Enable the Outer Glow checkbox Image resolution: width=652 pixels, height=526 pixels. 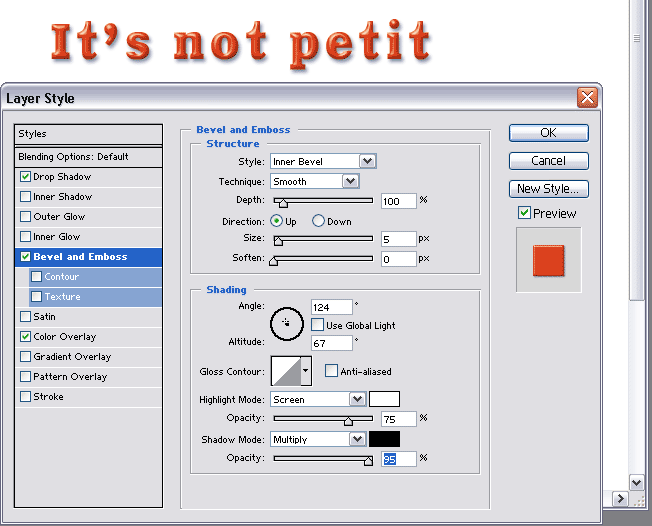click(25, 217)
